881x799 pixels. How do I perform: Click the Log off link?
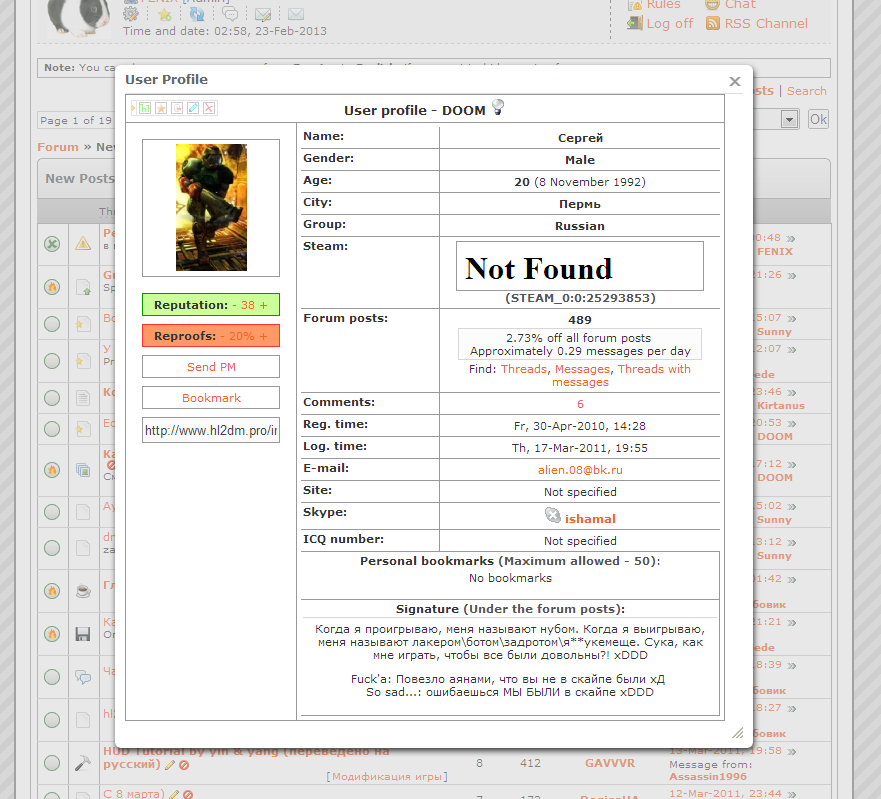point(670,24)
